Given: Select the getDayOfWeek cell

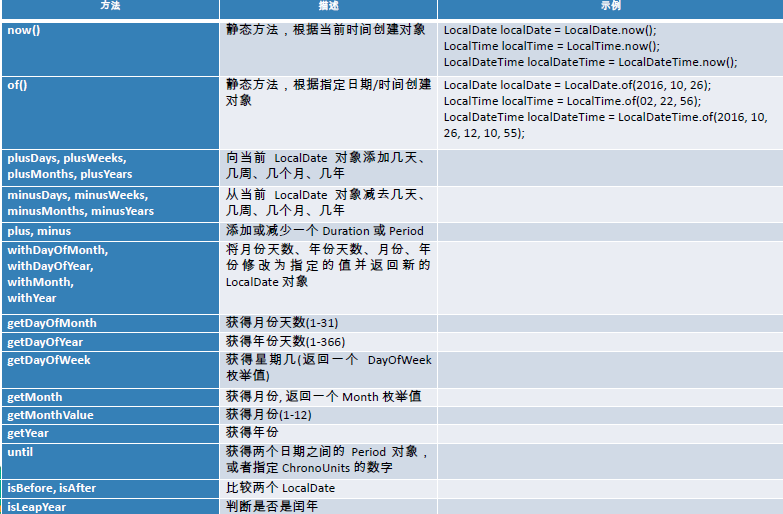Looking at the screenshot, I should point(110,370).
